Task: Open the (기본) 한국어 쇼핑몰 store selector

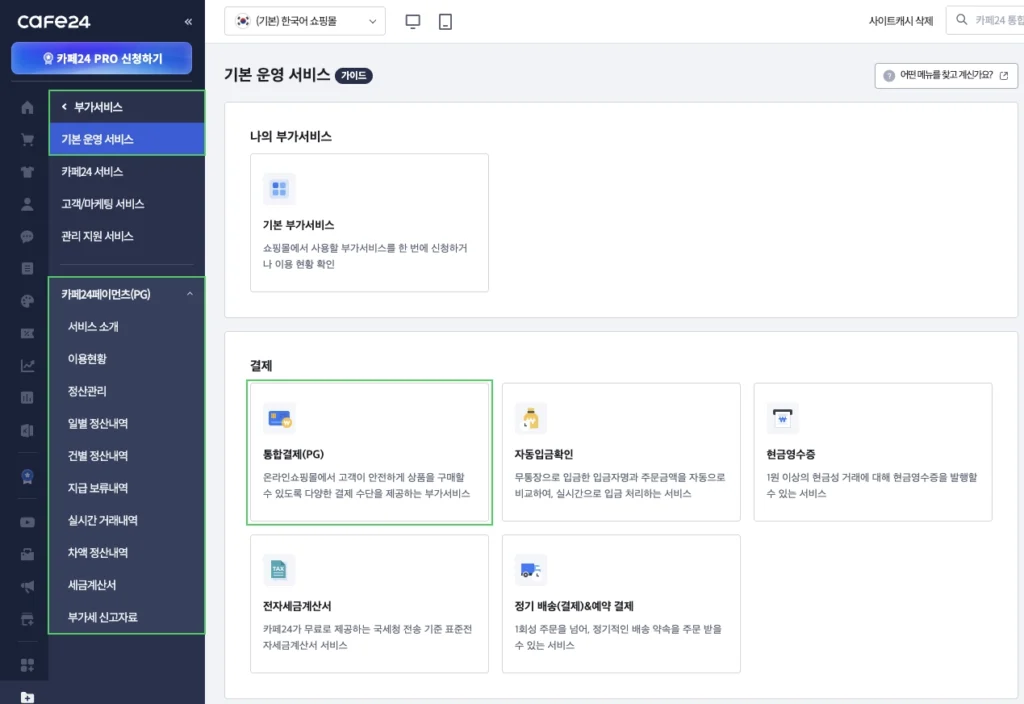Action: pos(304,20)
